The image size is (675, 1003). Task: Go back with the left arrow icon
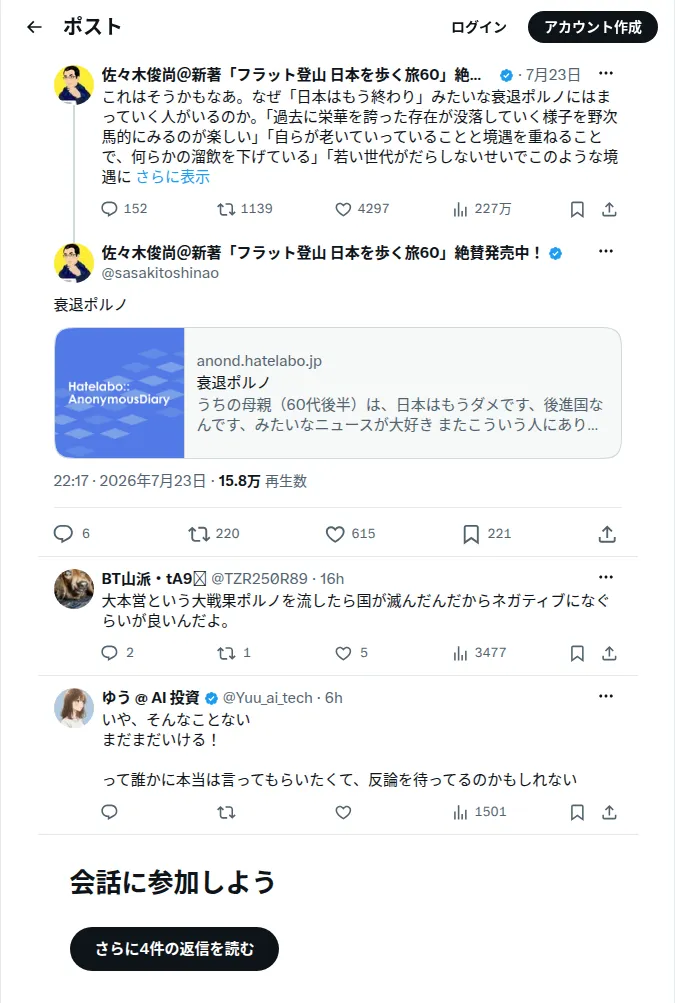point(34,27)
